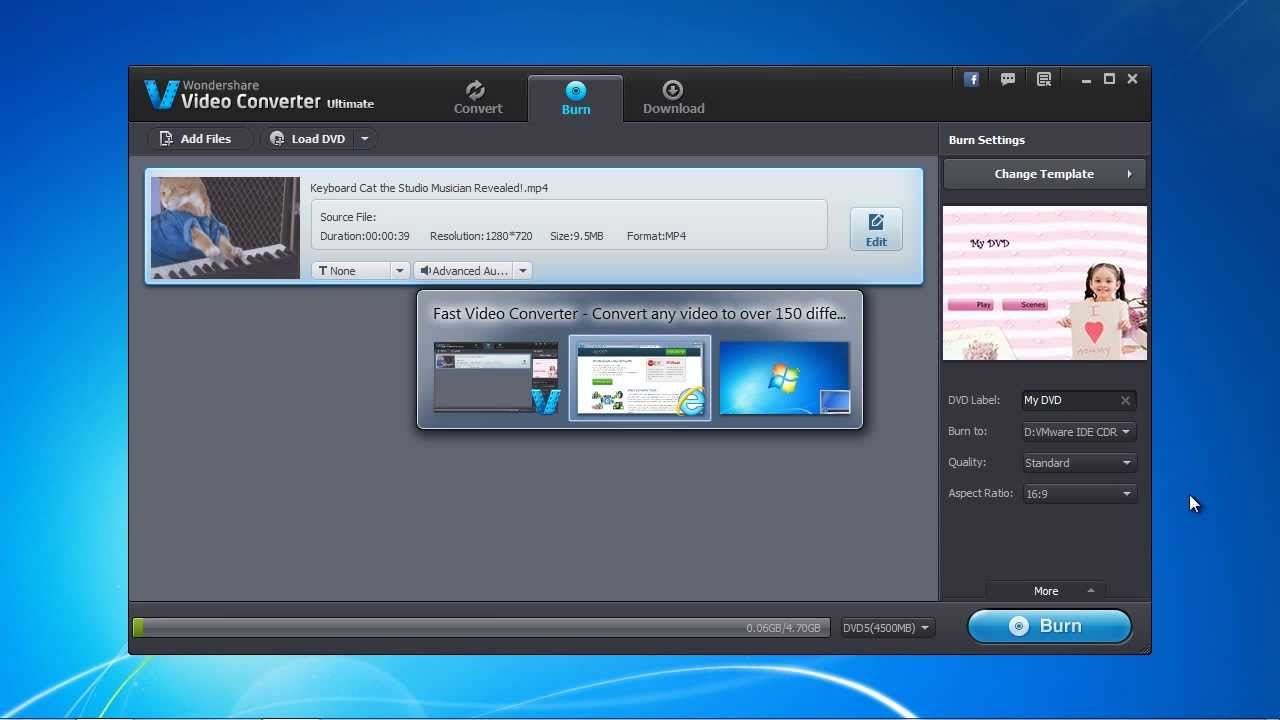The image size is (1280, 720).
Task: Open the Aspect Ratio 16:9 dropdown
Action: tap(1078, 494)
